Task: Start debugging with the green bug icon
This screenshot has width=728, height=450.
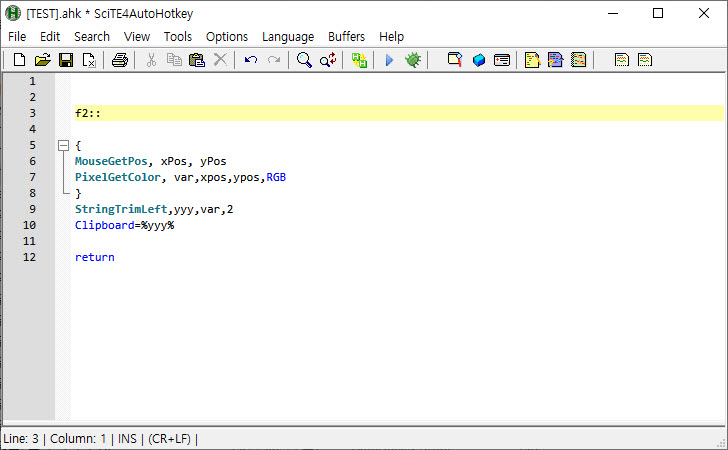Action: (x=413, y=60)
